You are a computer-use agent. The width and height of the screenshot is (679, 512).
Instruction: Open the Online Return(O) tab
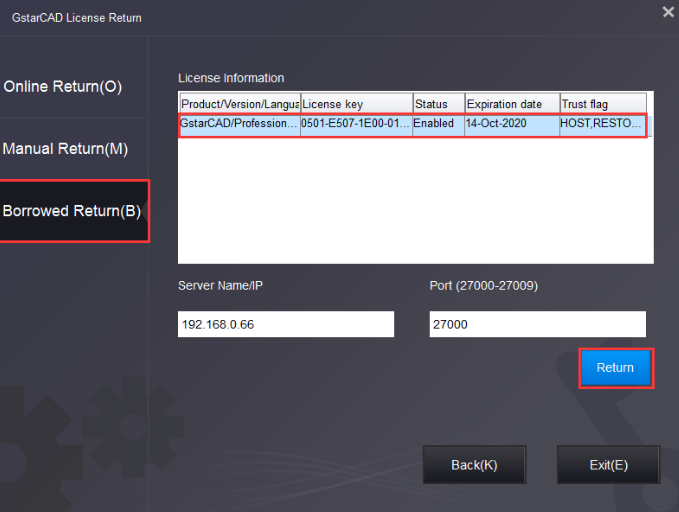pos(74,86)
